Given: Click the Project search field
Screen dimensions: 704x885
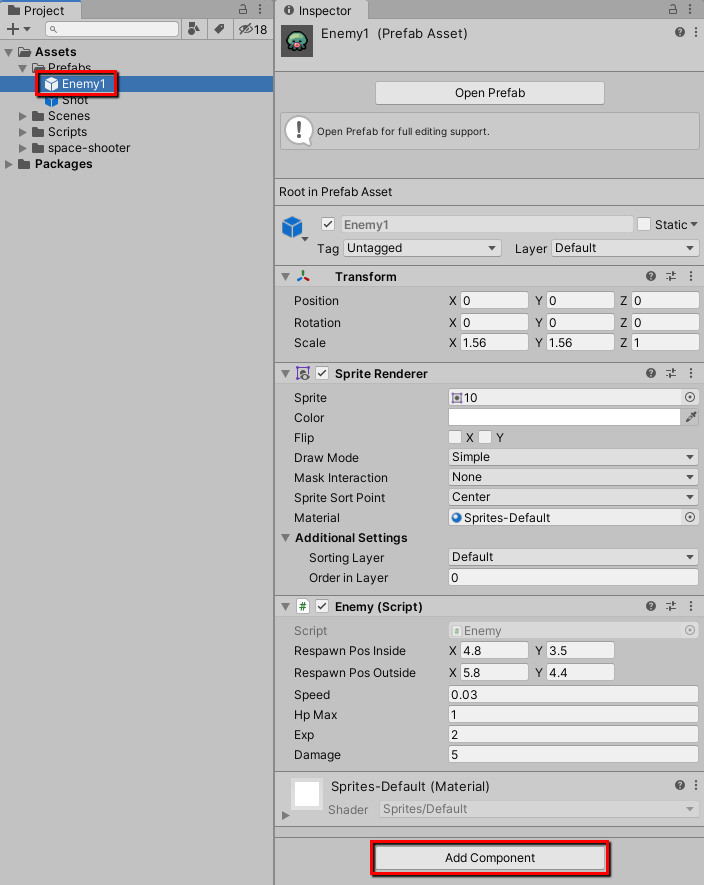Looking at the screenshot, I should [x=112, y=29].
